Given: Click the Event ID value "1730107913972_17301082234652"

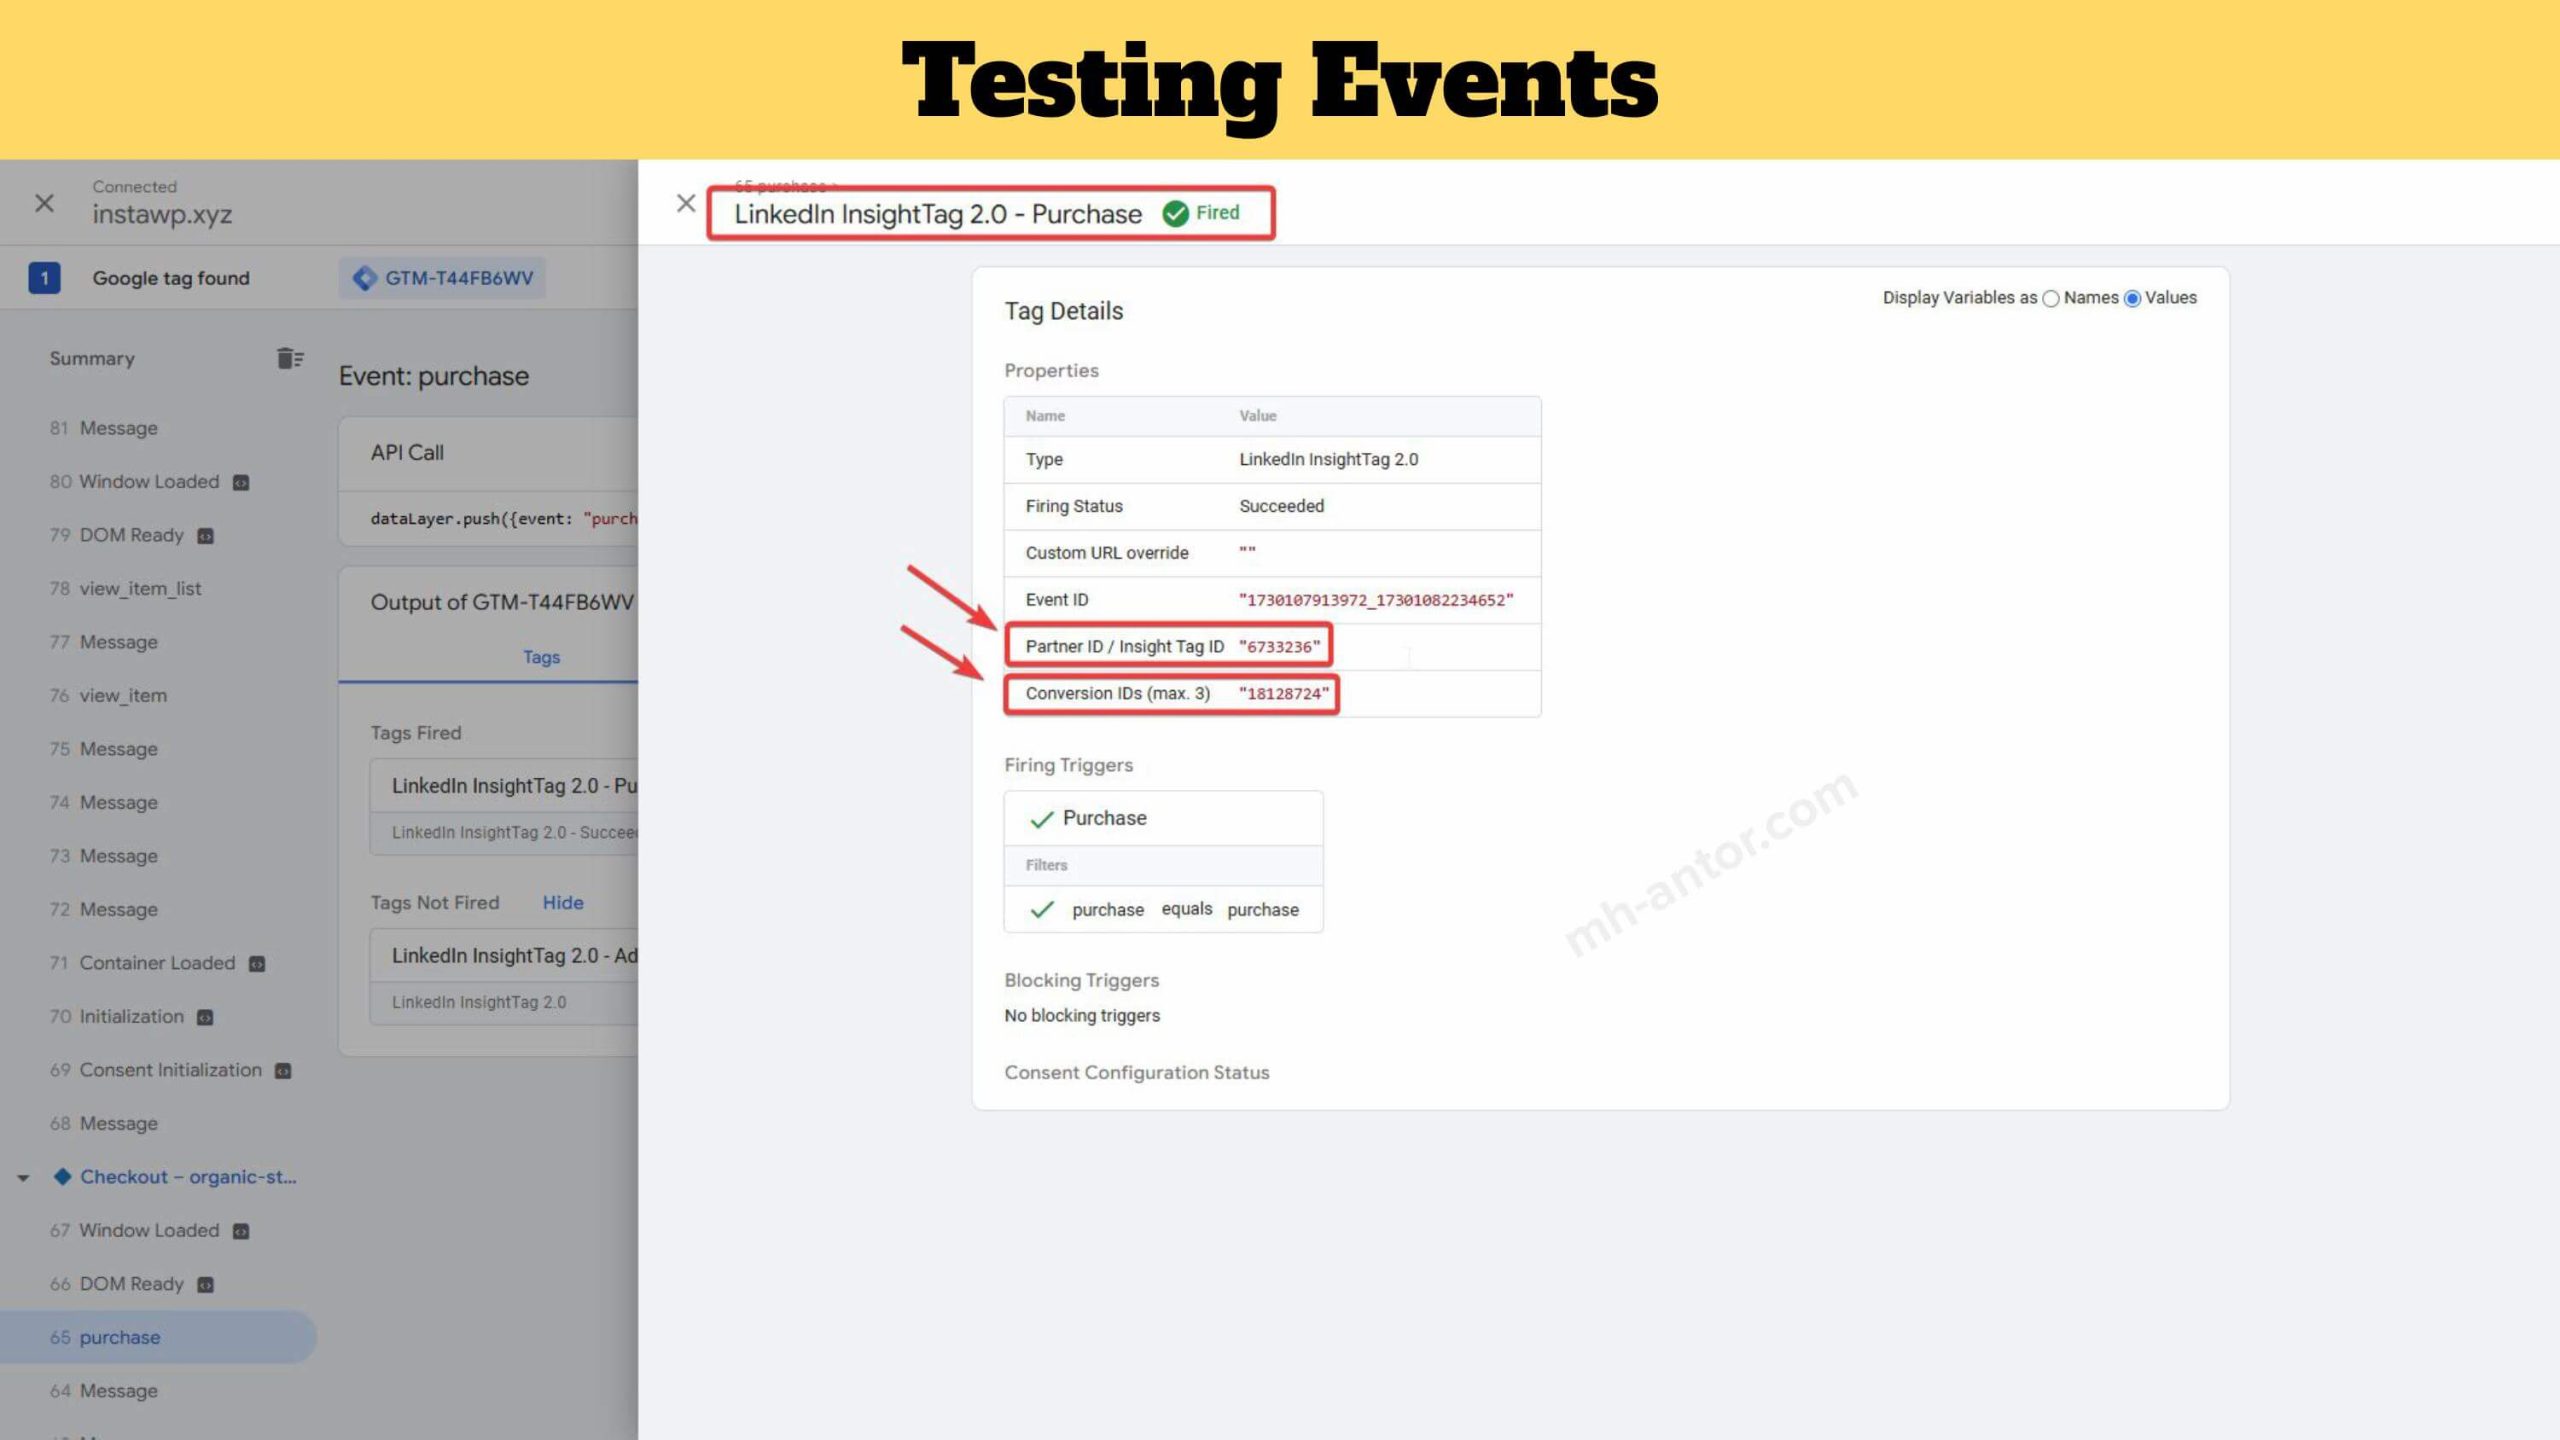Looking at the screenshot, I should (1376, 600).
